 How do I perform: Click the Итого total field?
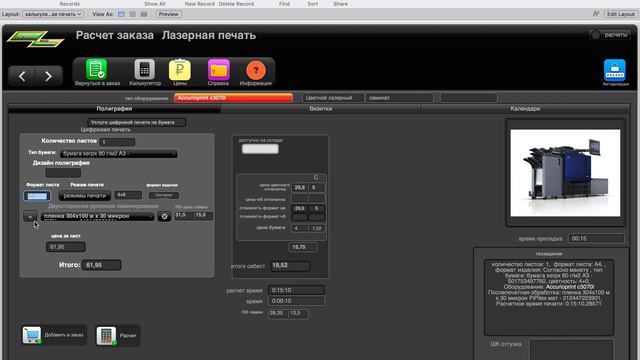tap(102, 265)
